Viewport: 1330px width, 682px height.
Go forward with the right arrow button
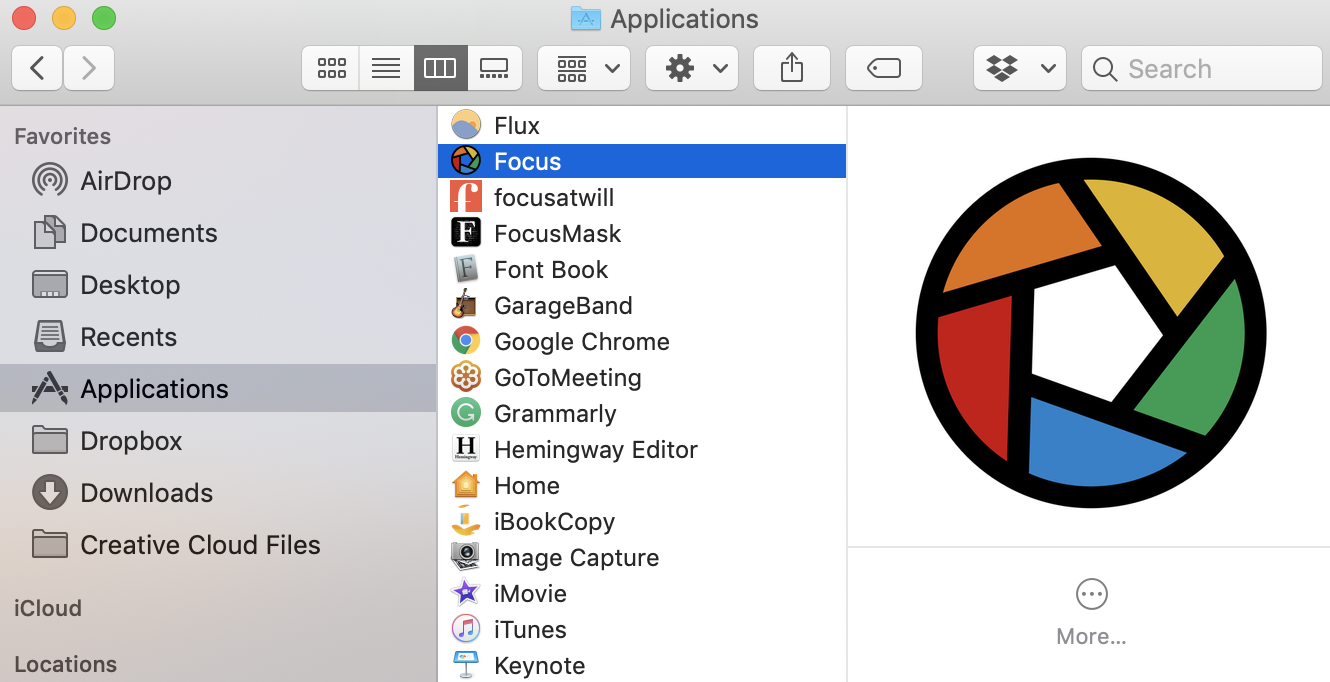point(89,68)
